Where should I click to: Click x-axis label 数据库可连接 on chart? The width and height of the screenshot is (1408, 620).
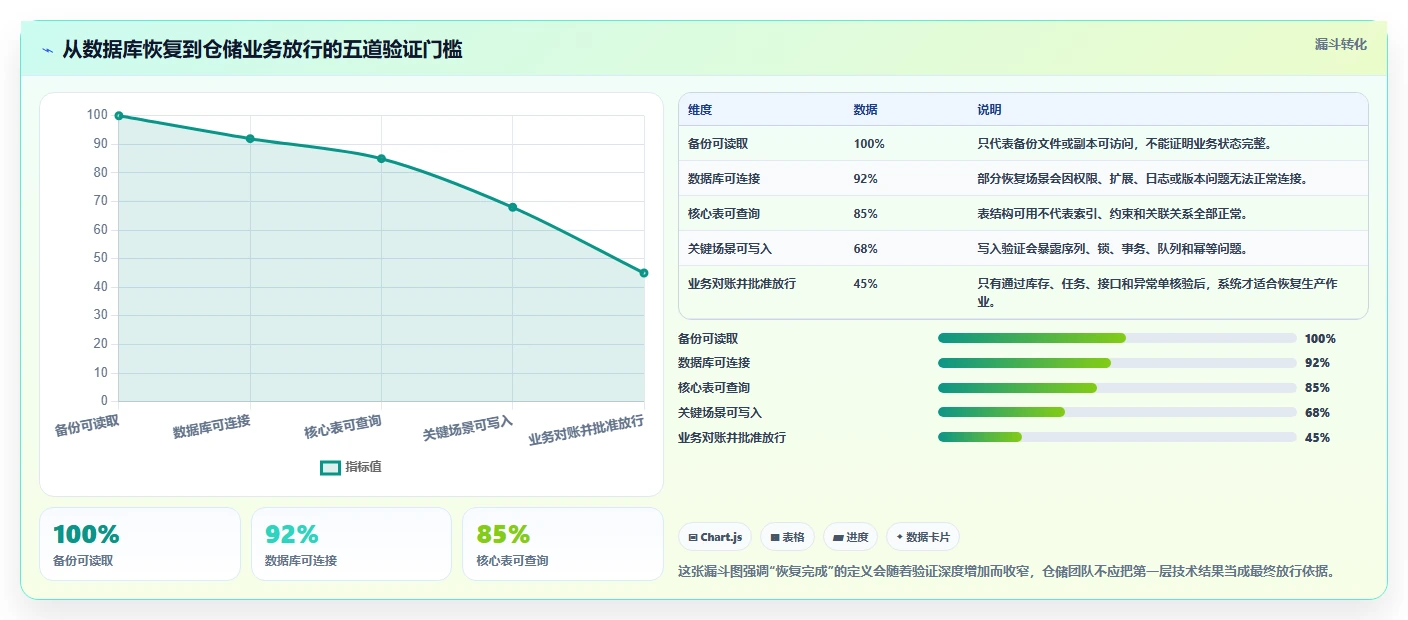(211, 427)
